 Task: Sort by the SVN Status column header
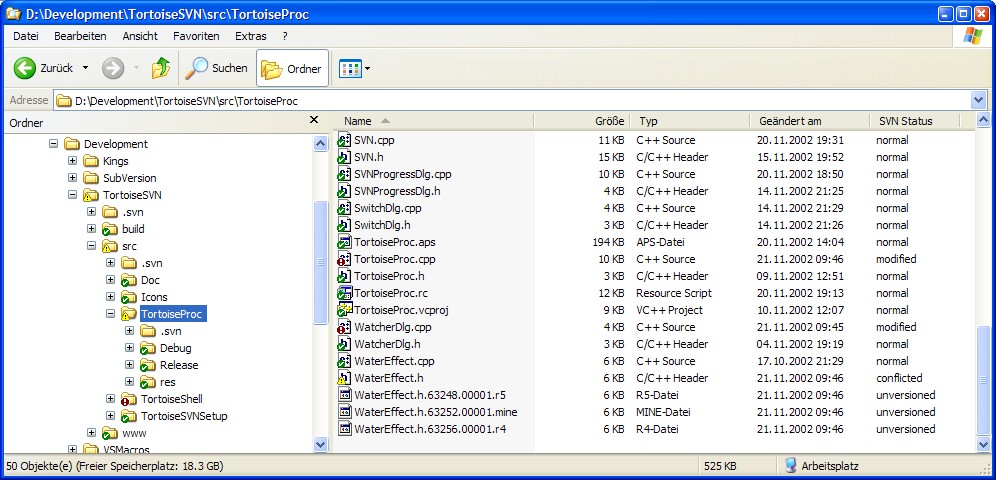pos(914,121)
